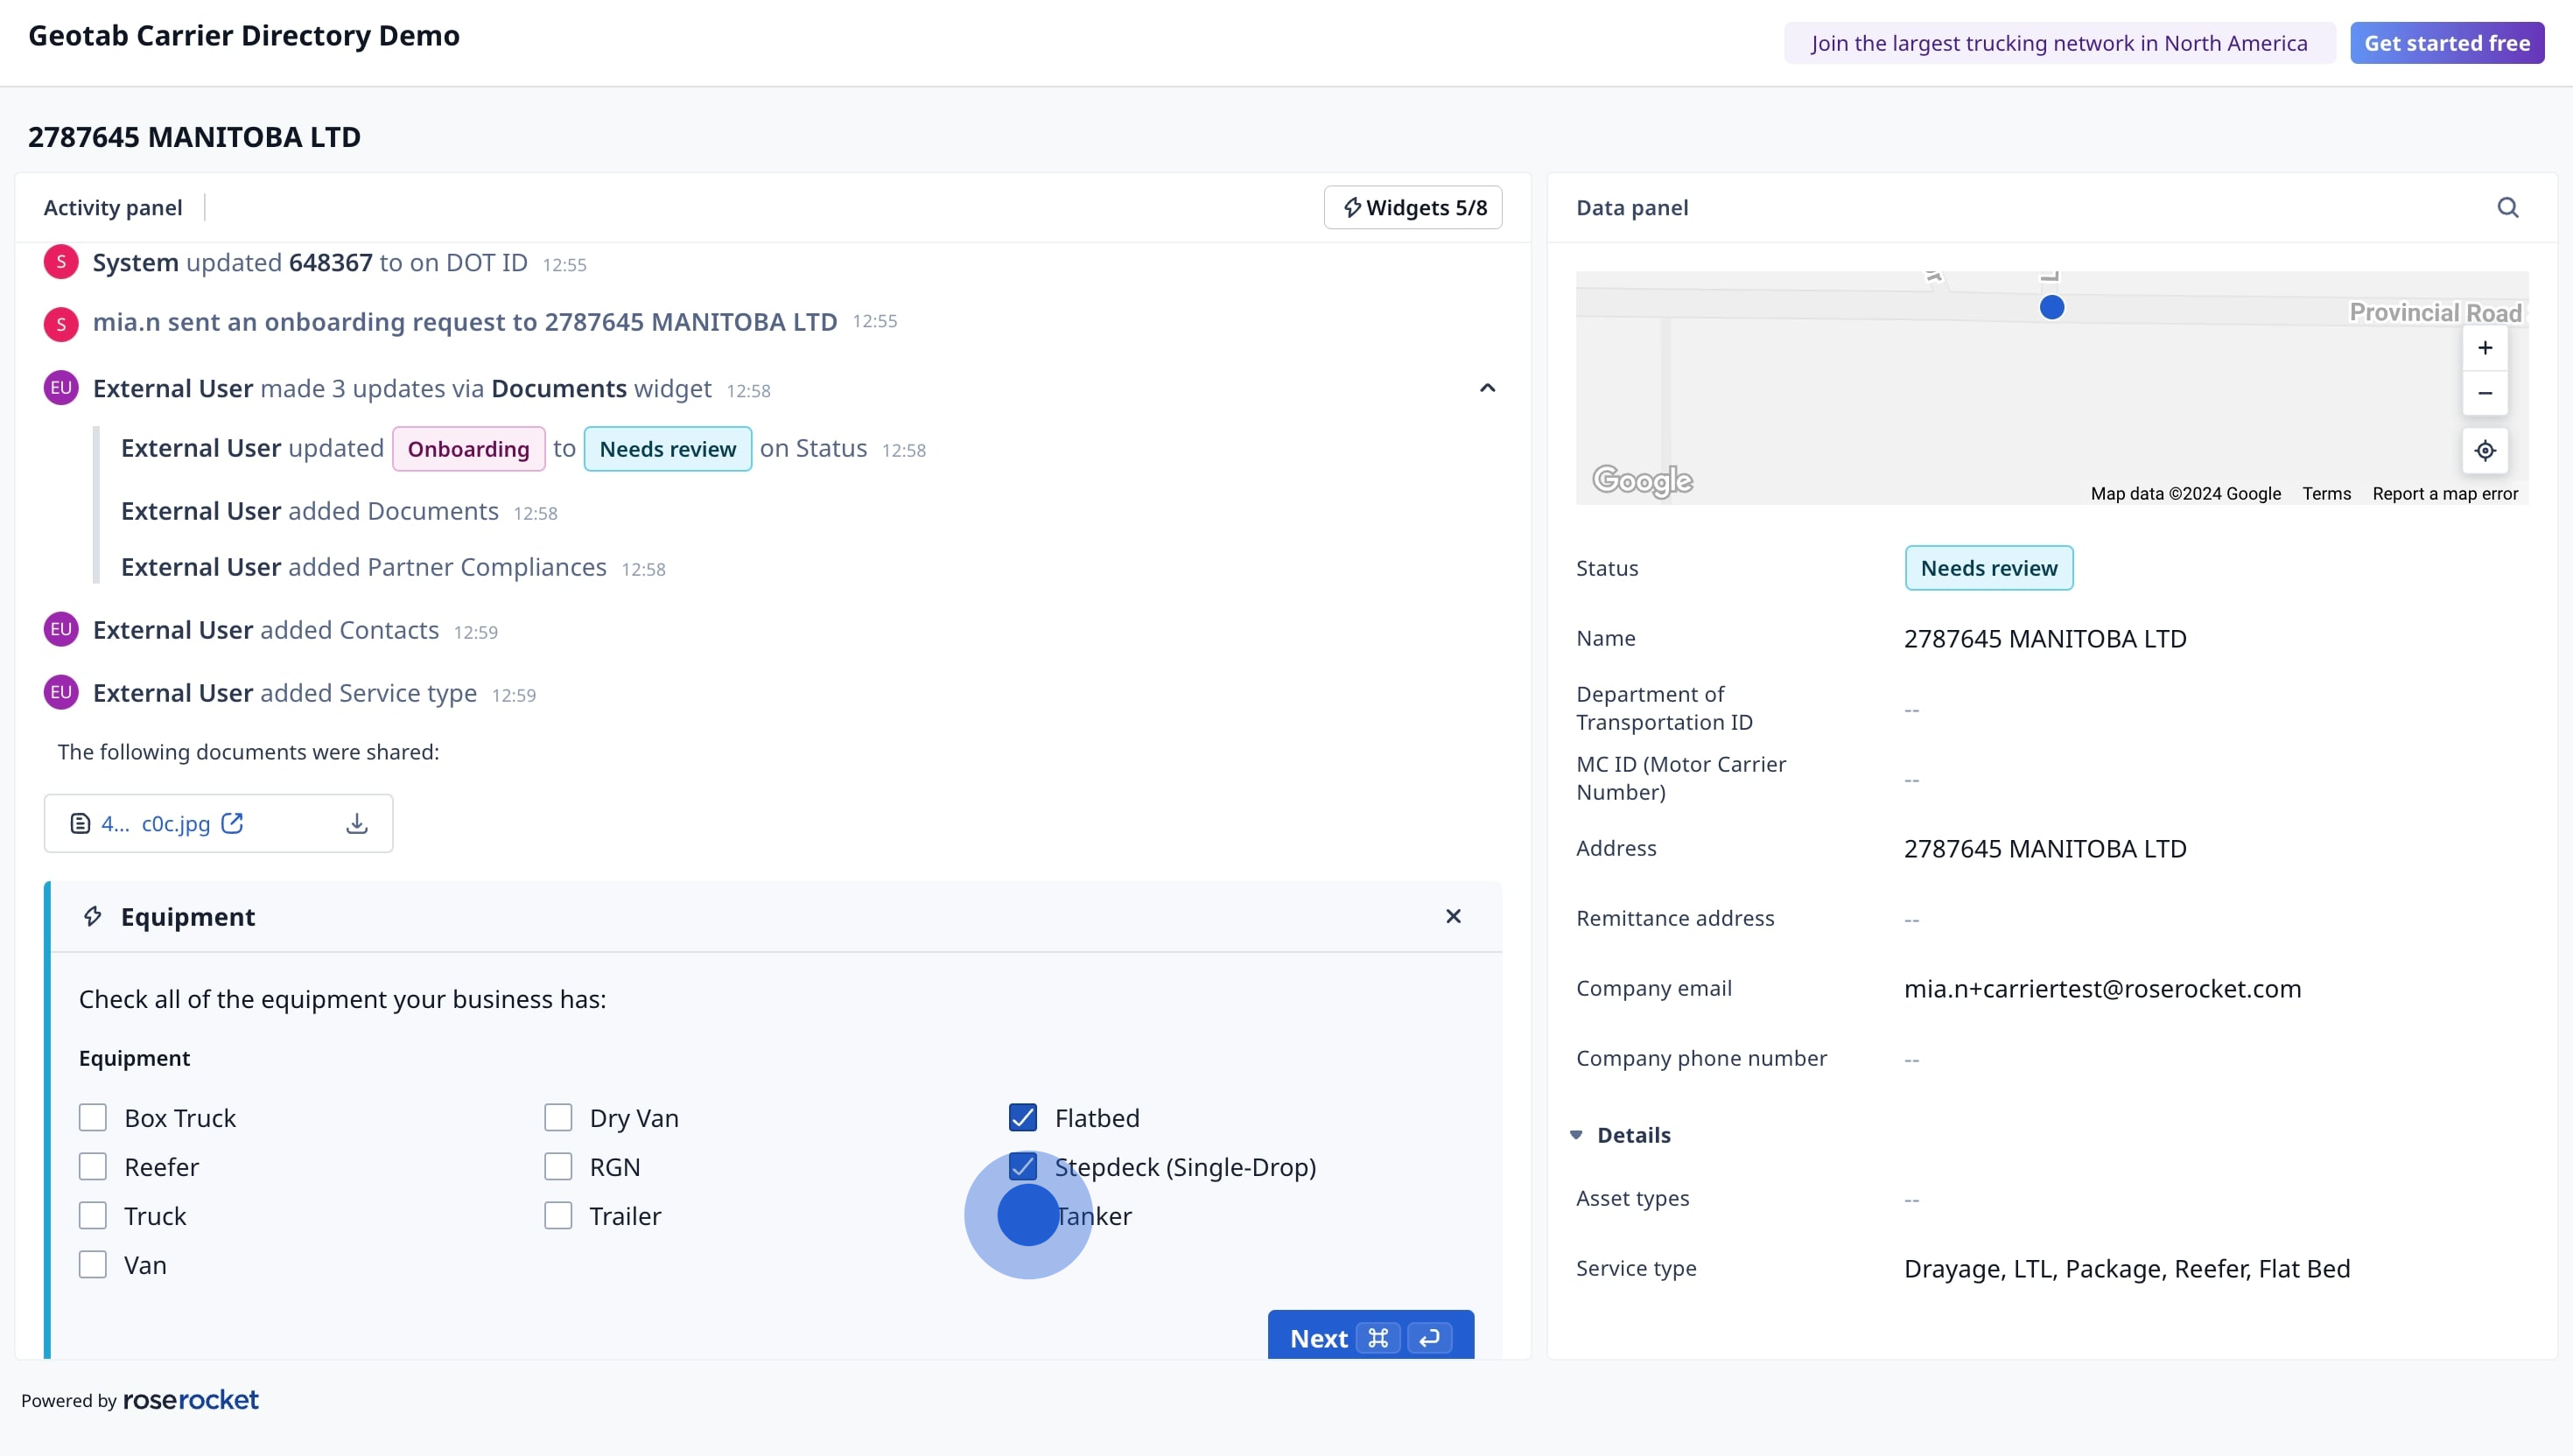Check the Box Truck checkbox
This screenshot has height=1456, width=2573.
point(93,1117)
